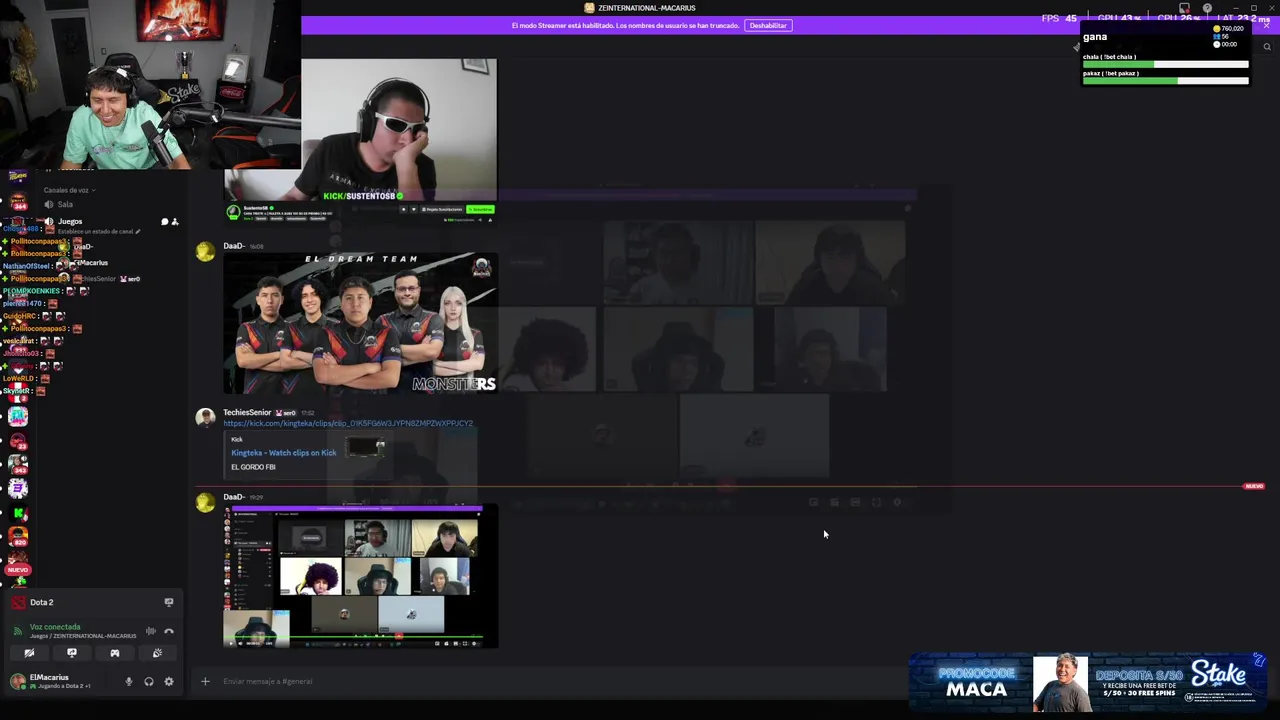The height and width of the screenshot is (720, 1280).
Task: Click the ElMacarius user avatar at bottom left
Action: 17,681
